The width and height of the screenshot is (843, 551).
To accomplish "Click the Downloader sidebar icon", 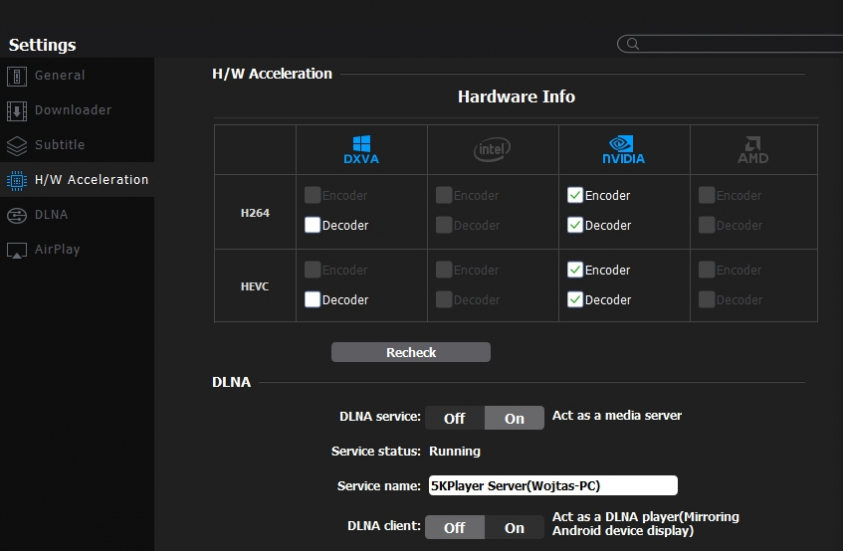I will click(16, 111).
